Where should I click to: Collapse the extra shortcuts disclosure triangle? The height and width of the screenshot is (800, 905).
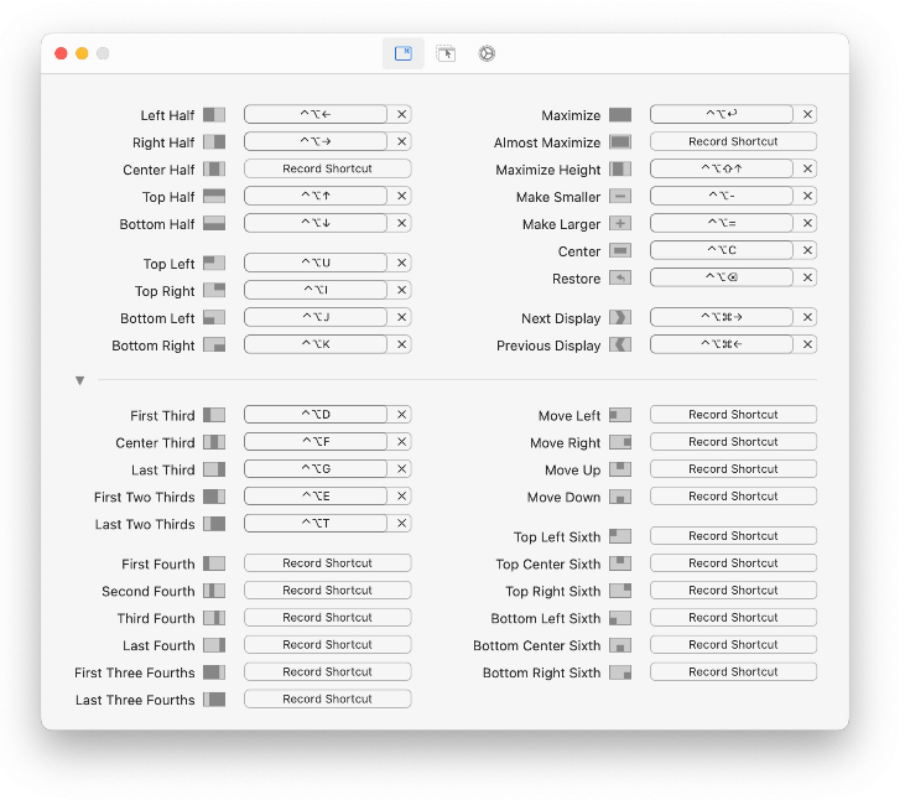pos(80,380)
